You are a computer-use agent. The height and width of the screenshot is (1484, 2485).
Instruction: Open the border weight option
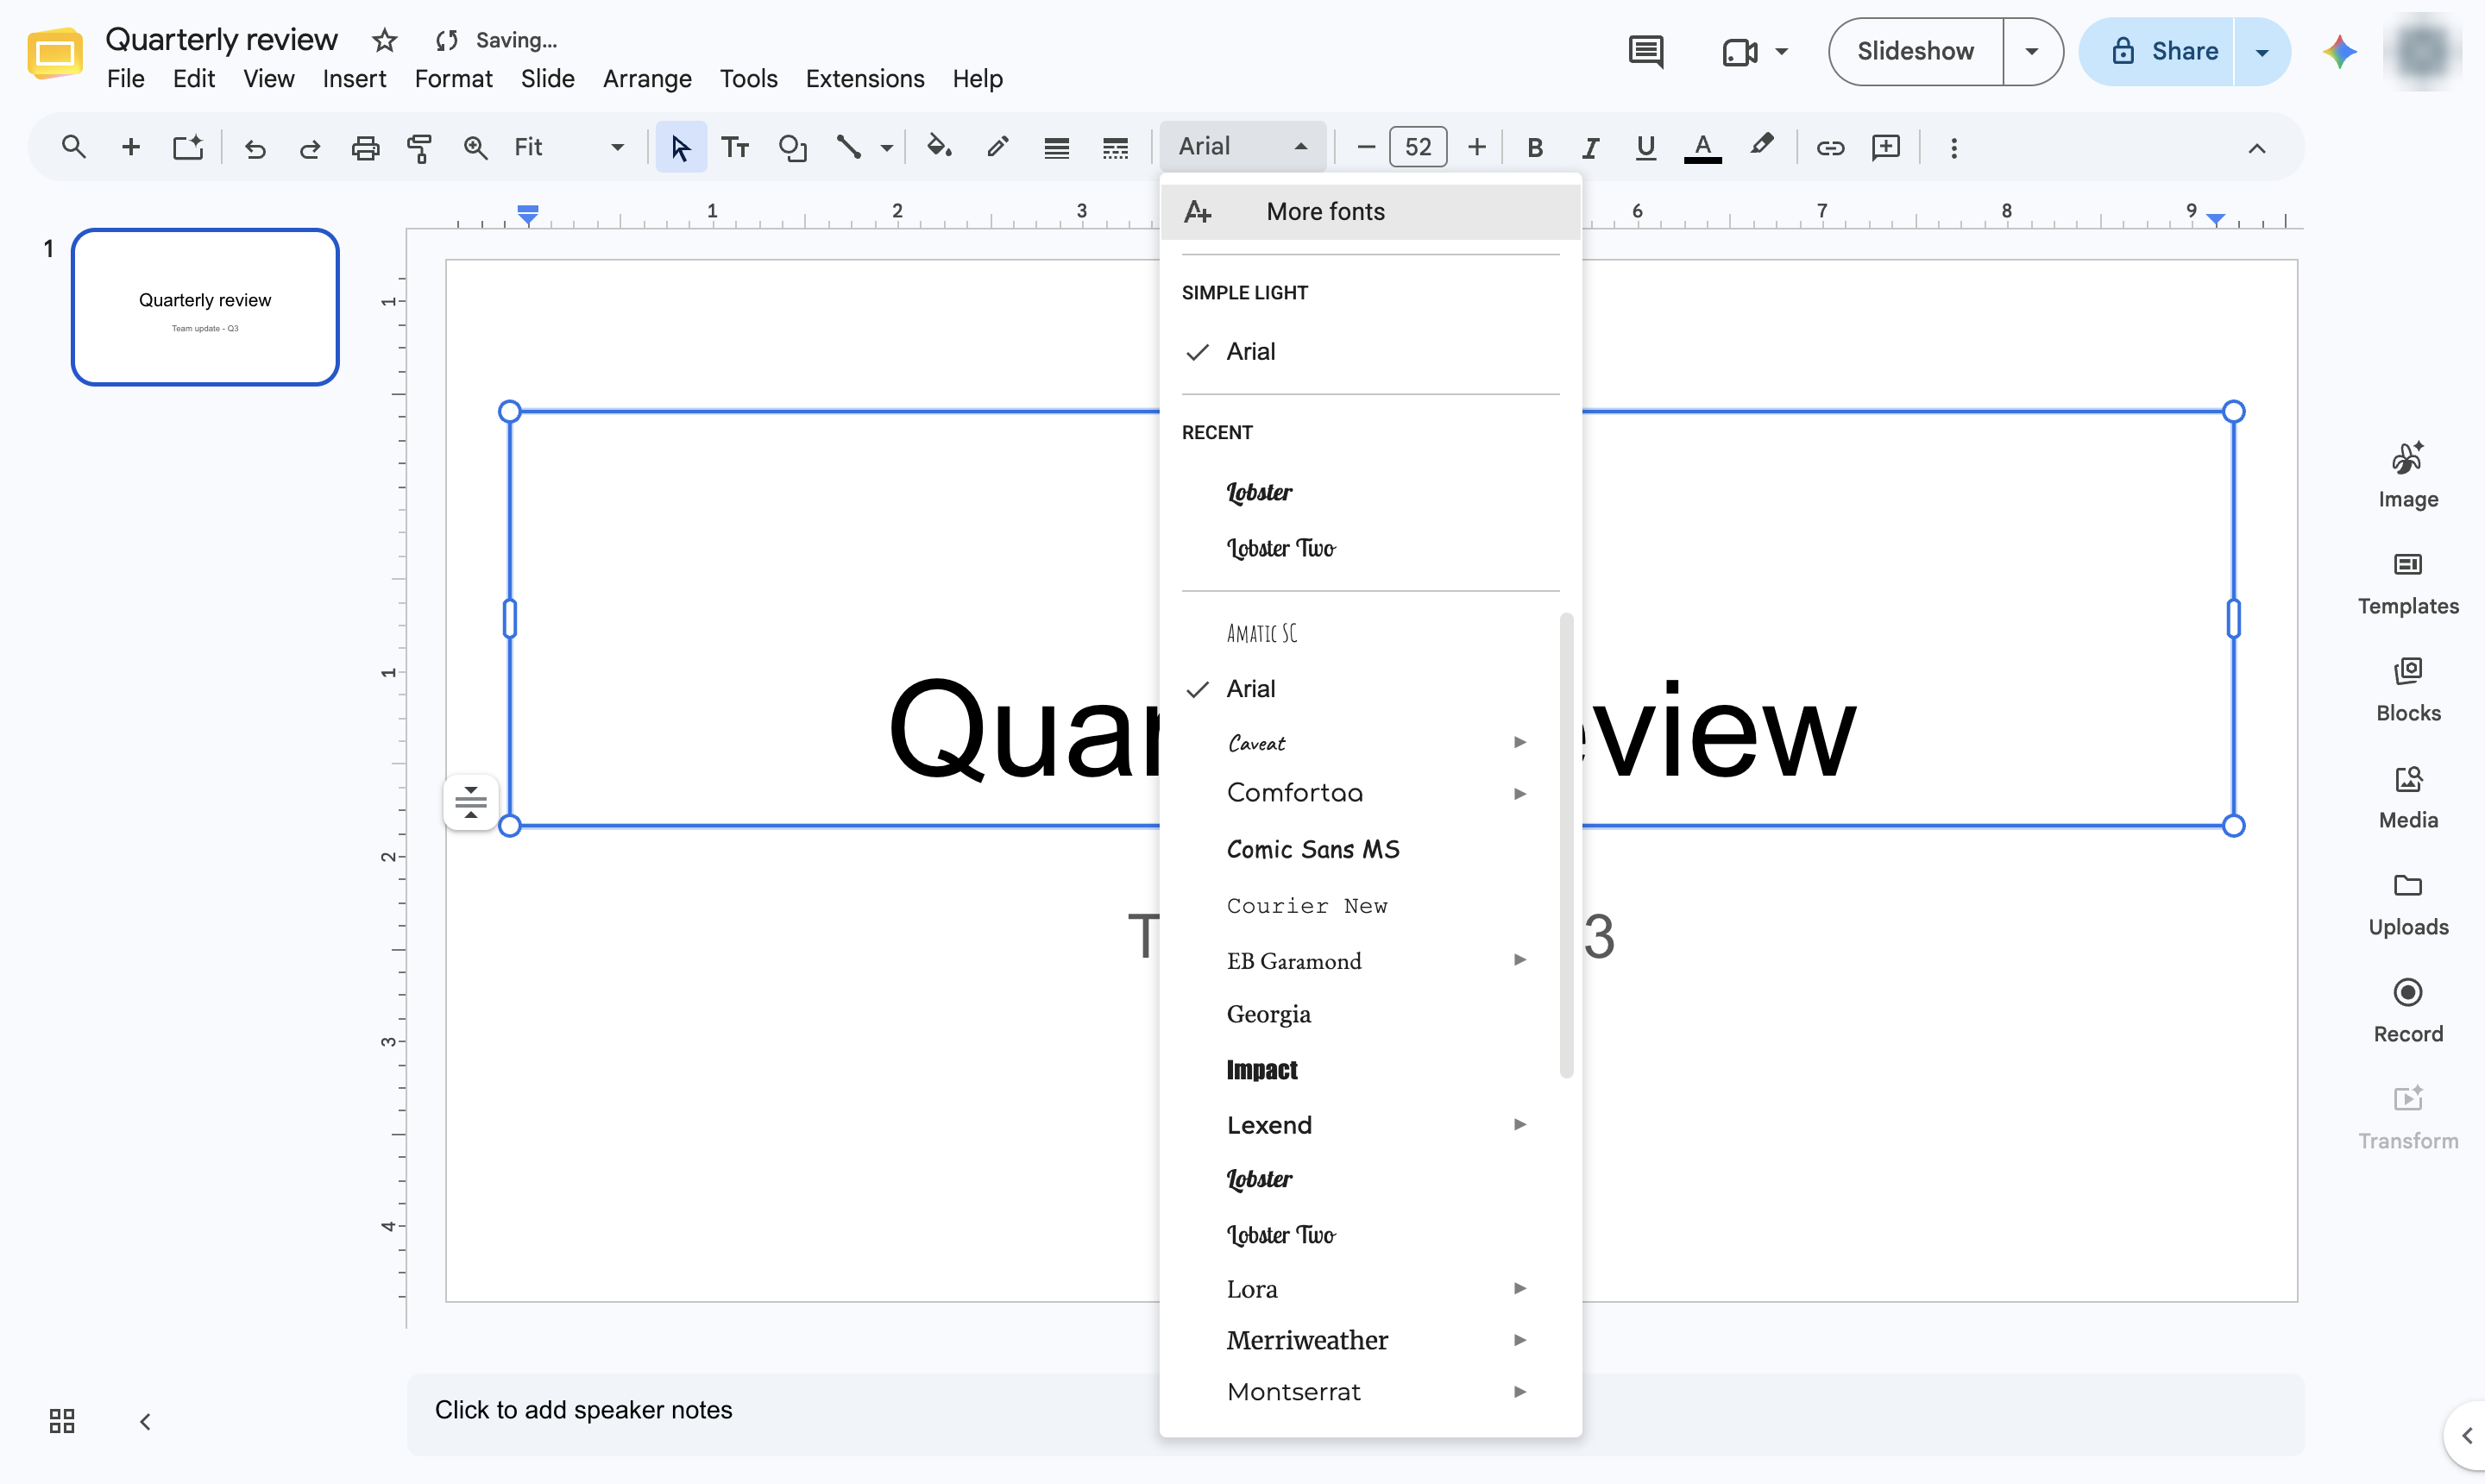[x=1056, y=148]
